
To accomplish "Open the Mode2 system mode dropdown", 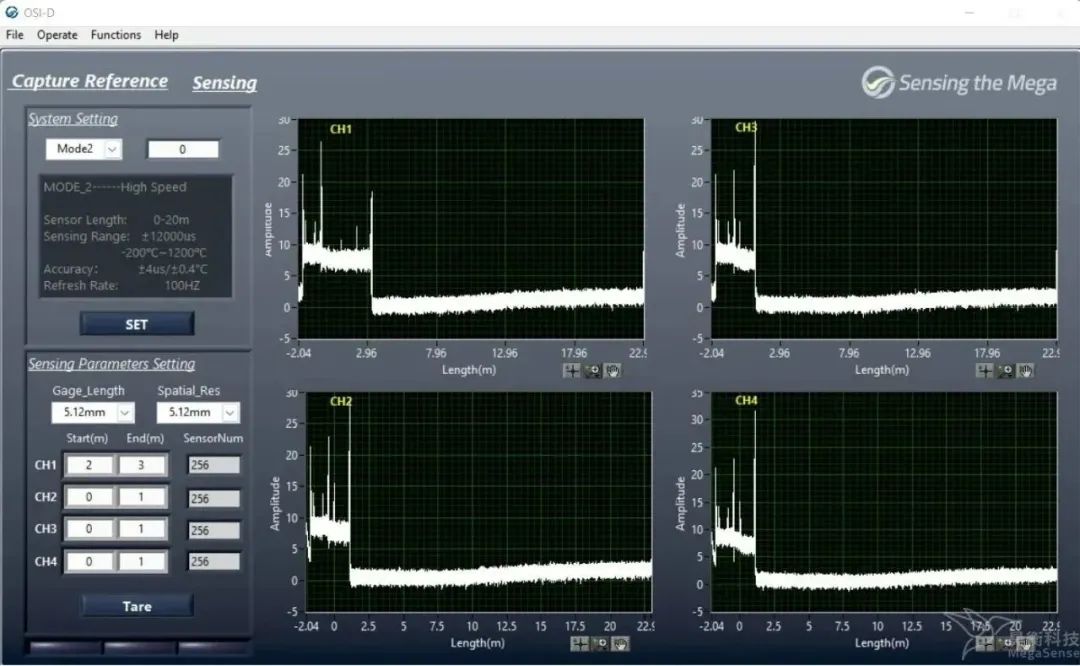I will [x=83, y=149].
